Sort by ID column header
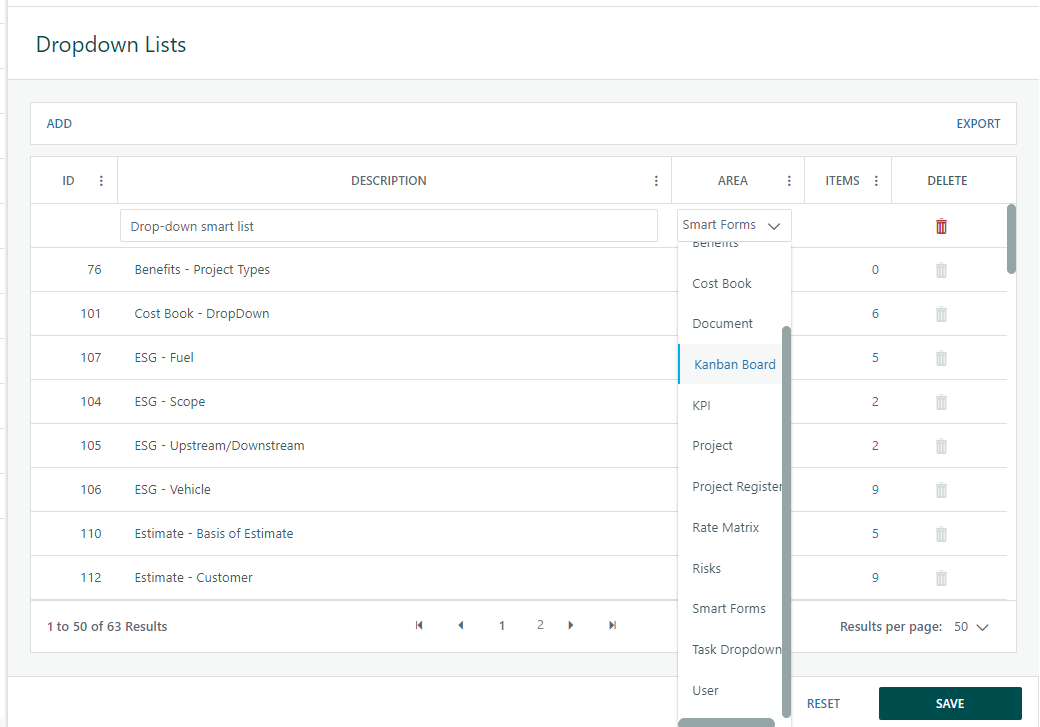This screenshot has height=727, width=1040. 68,180
